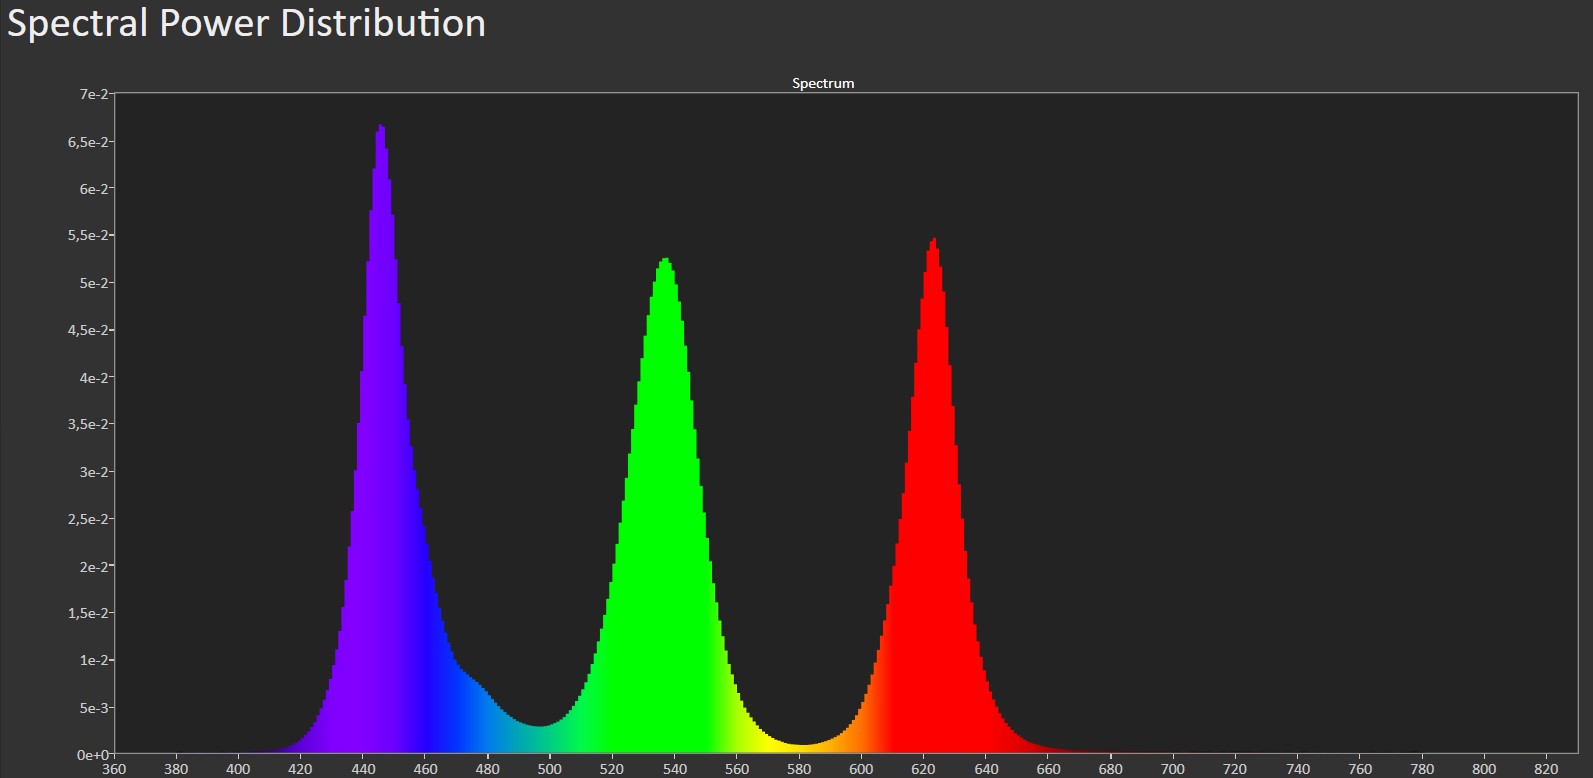
Task: Click the 560 wavelength axis label
Action: [x=736, y=769]
